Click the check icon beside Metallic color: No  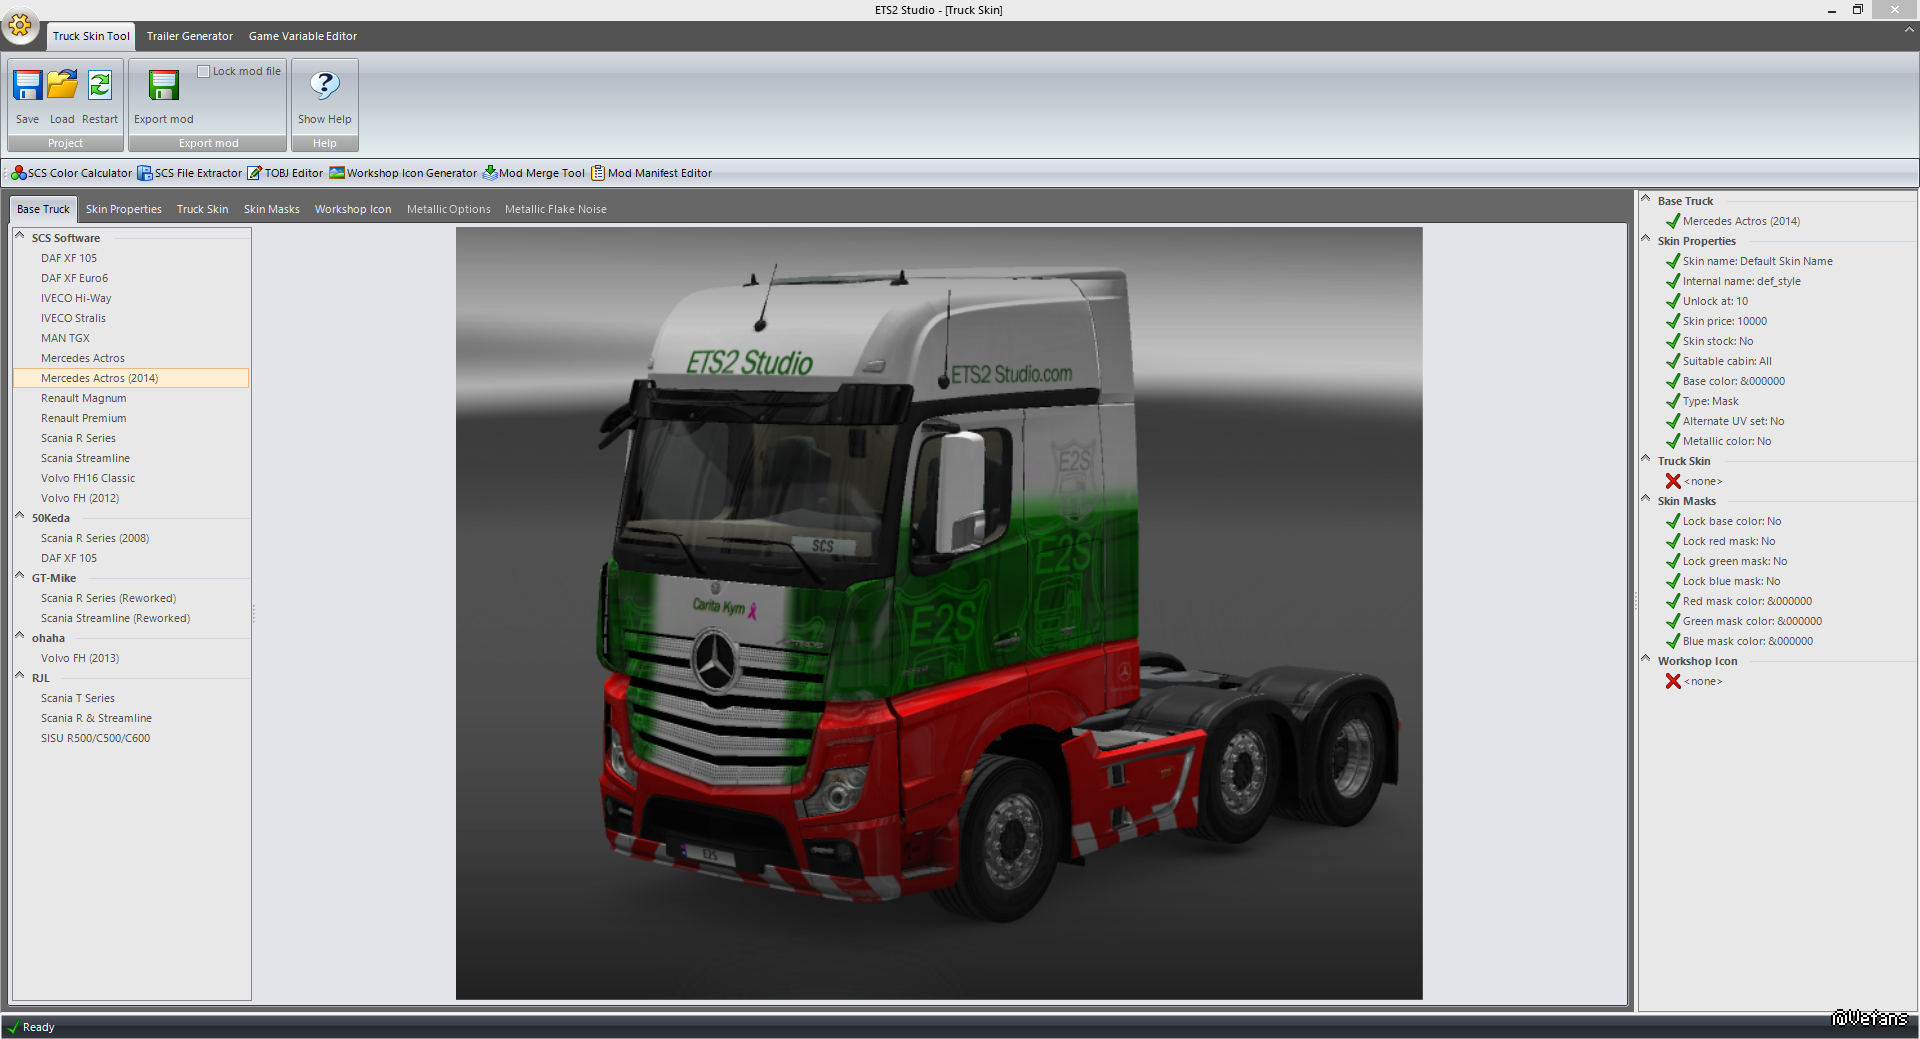click(x=1673, y=441)
